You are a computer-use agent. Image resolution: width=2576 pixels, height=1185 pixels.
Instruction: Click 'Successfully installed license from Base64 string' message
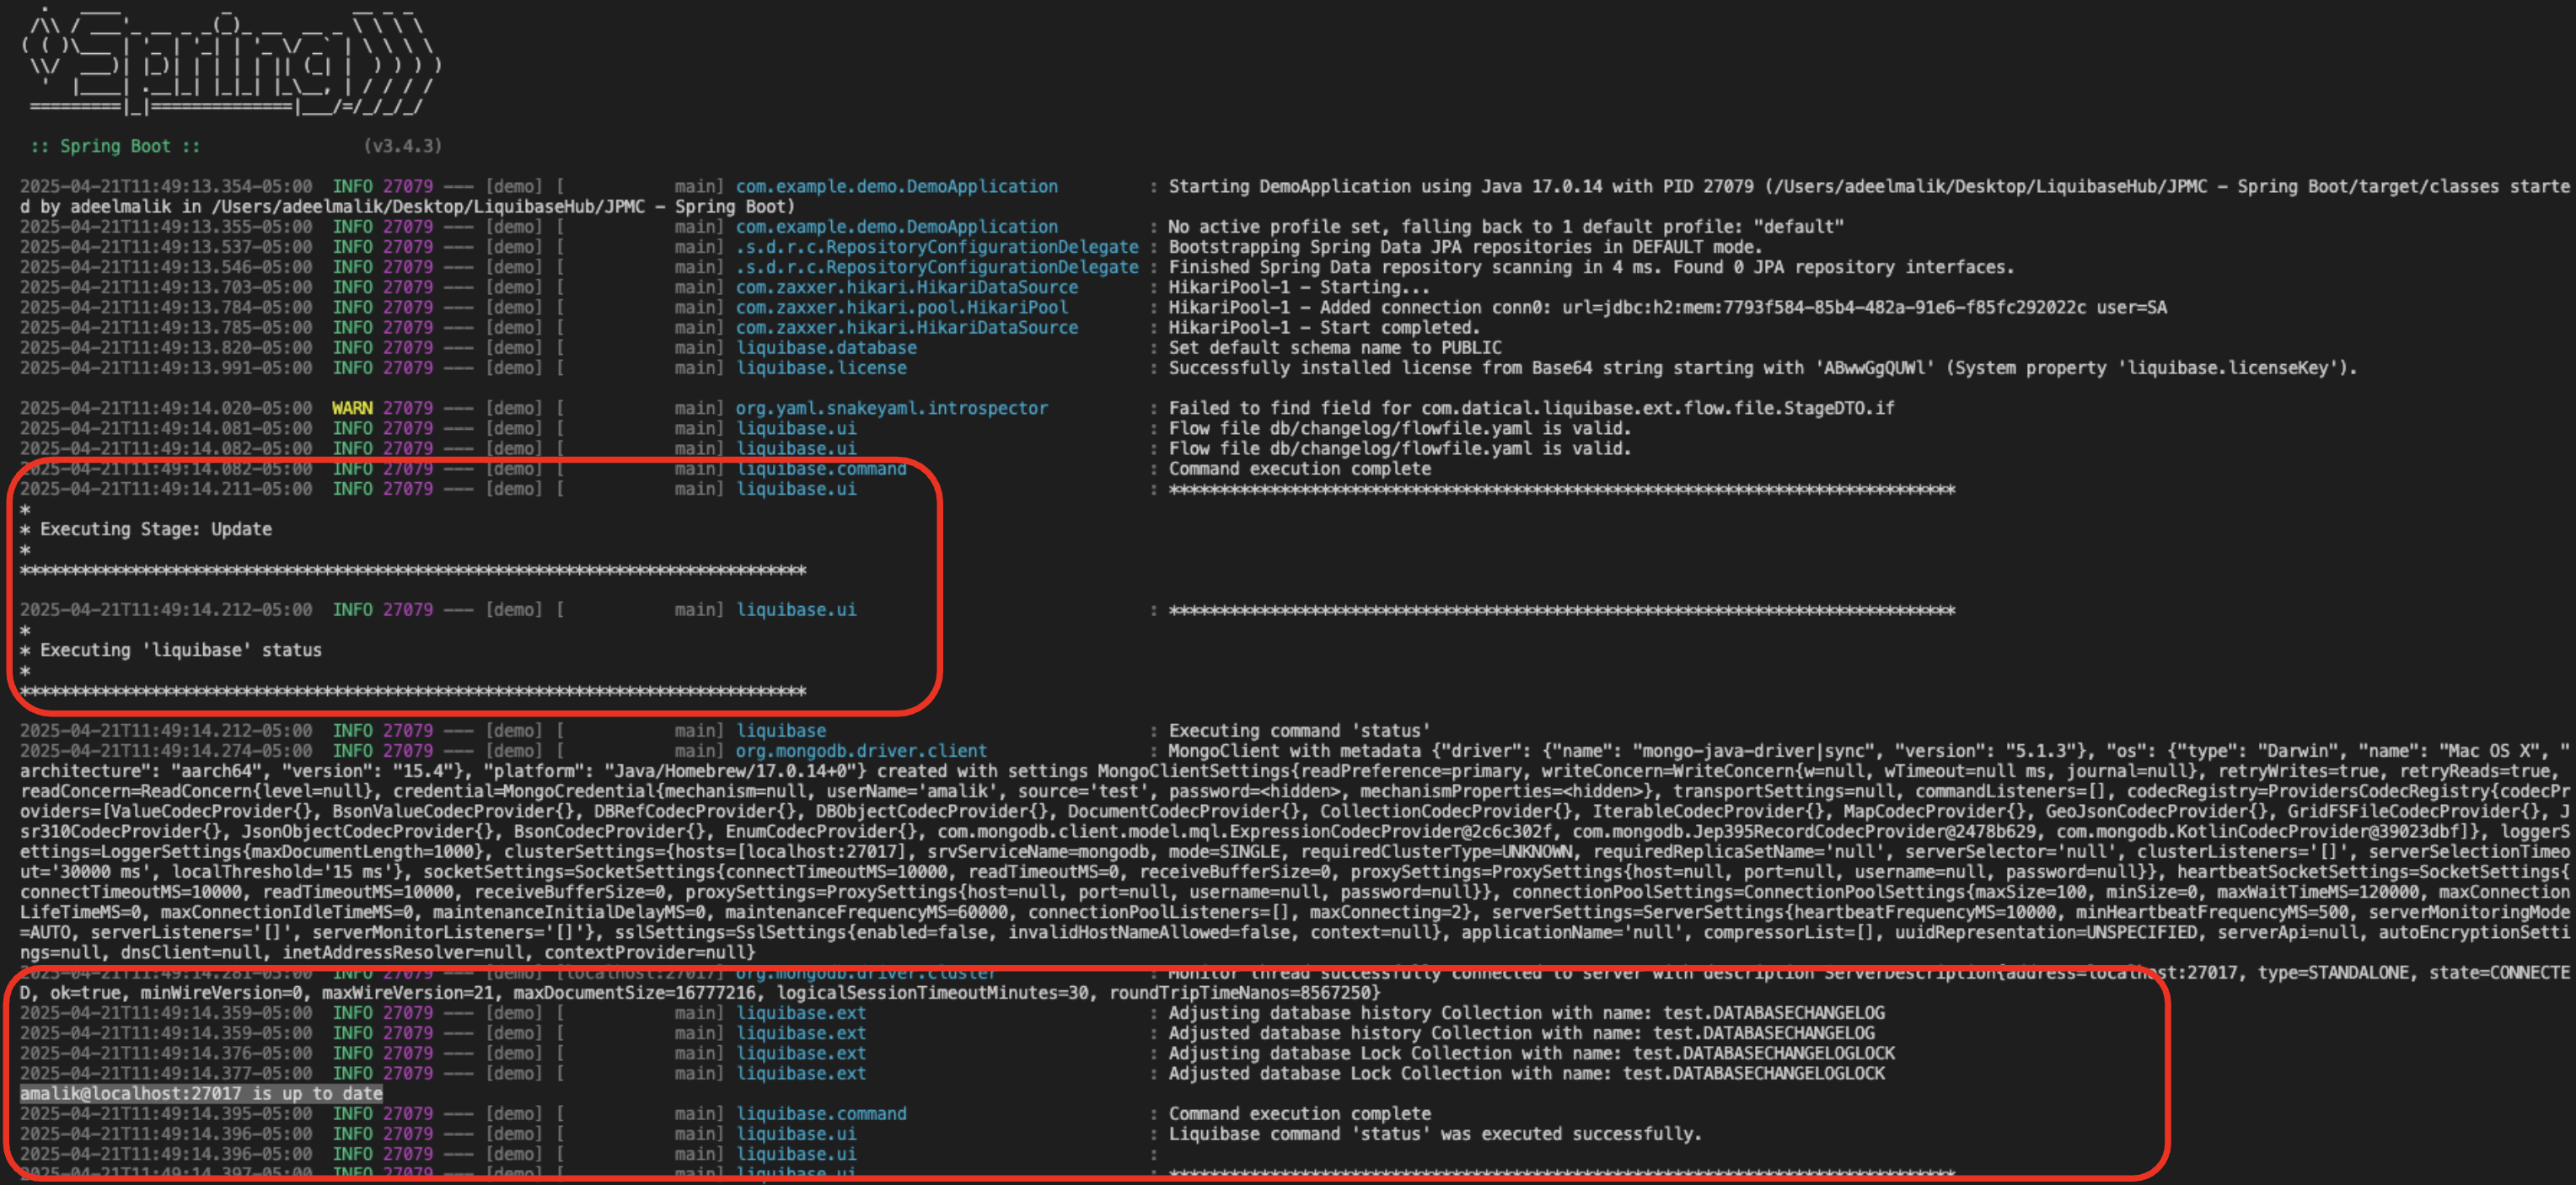1763,368
